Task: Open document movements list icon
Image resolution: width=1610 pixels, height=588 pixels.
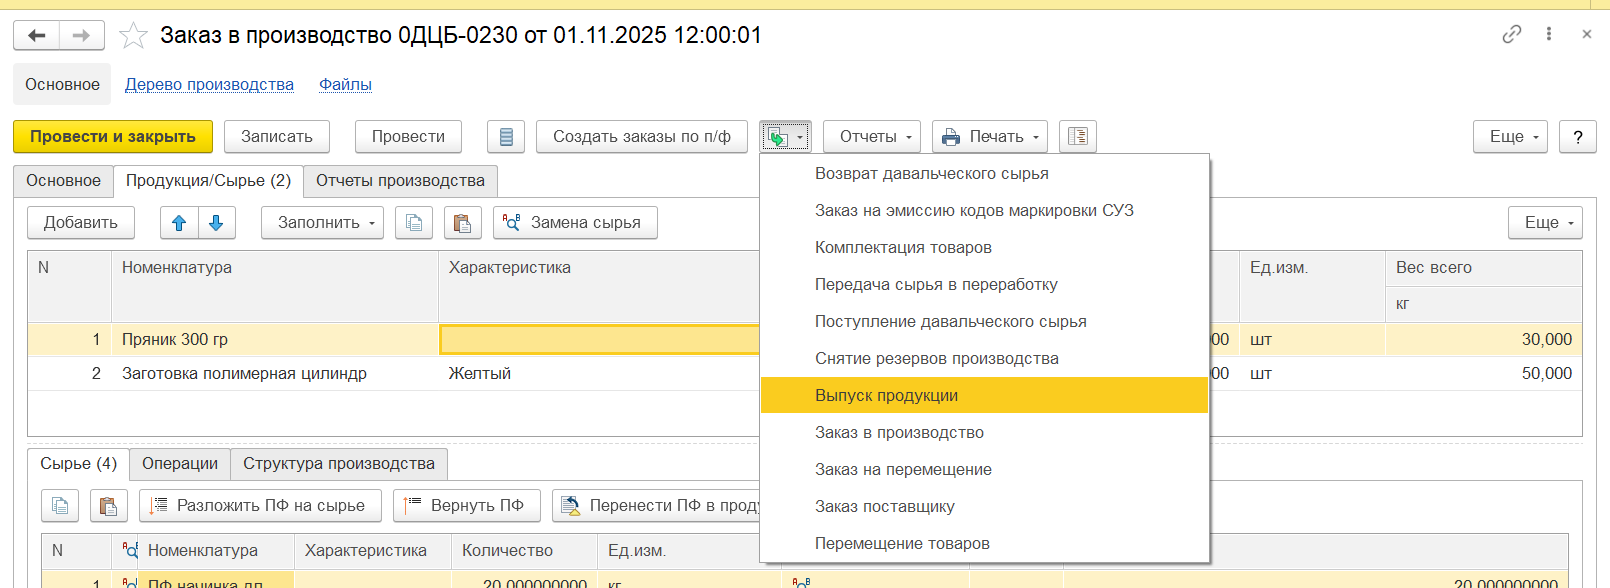Action: (506, 137)
